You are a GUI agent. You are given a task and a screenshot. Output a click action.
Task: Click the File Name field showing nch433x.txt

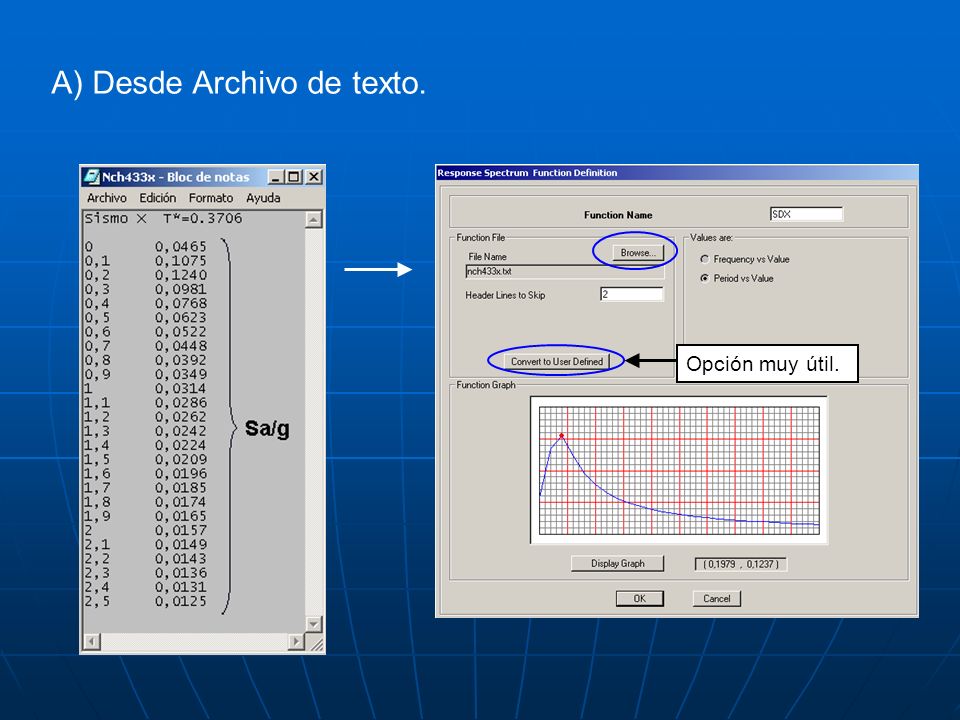[x=564, y=271]
